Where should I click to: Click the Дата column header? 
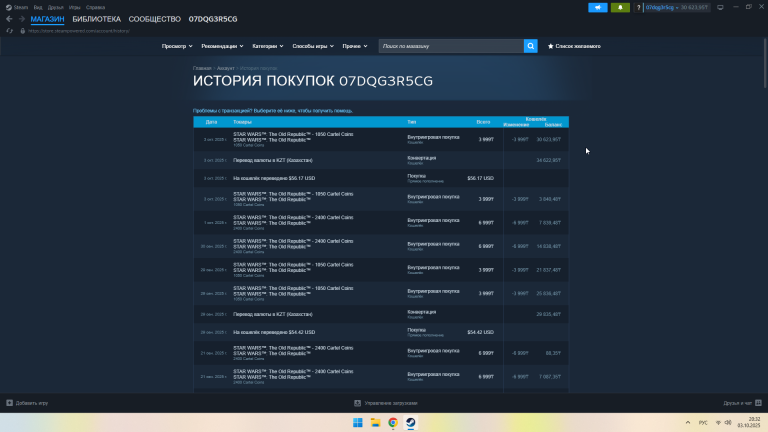pos(211,122)
